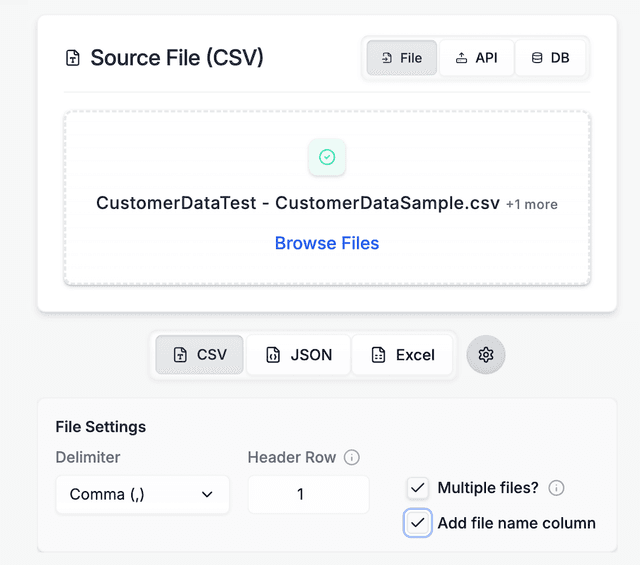Viewport: 640px width, 565px height.
Task: Untick the Multiple files checkbox
Action: tap(417, 487)
